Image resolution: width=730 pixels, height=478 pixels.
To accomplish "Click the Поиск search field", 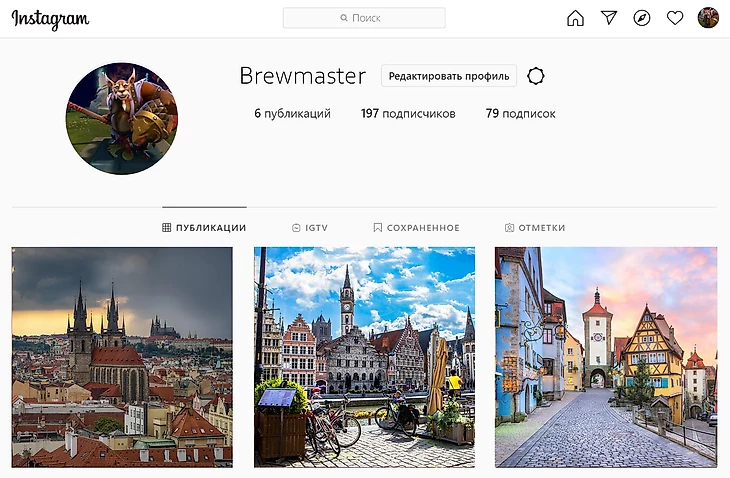I will click(364, 18).
